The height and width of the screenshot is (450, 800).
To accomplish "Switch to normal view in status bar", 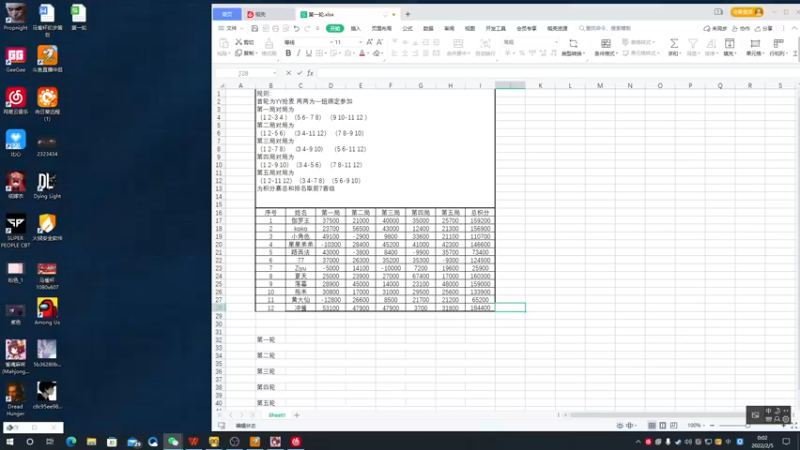I will pyautogui.click(x=652, y=426).
